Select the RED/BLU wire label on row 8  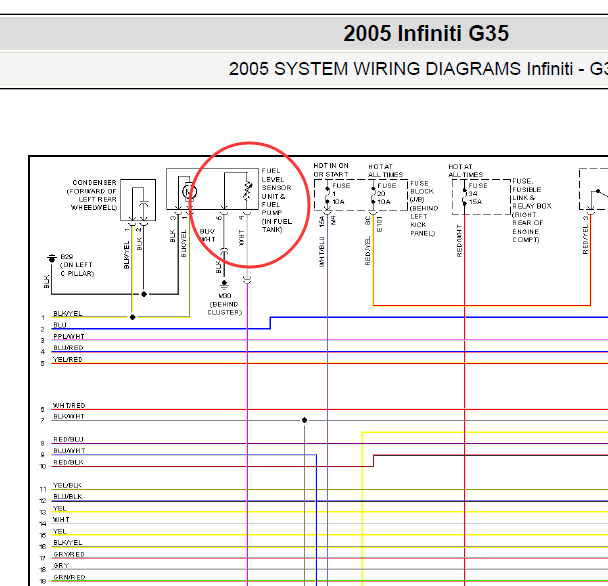tap(68, 439)
